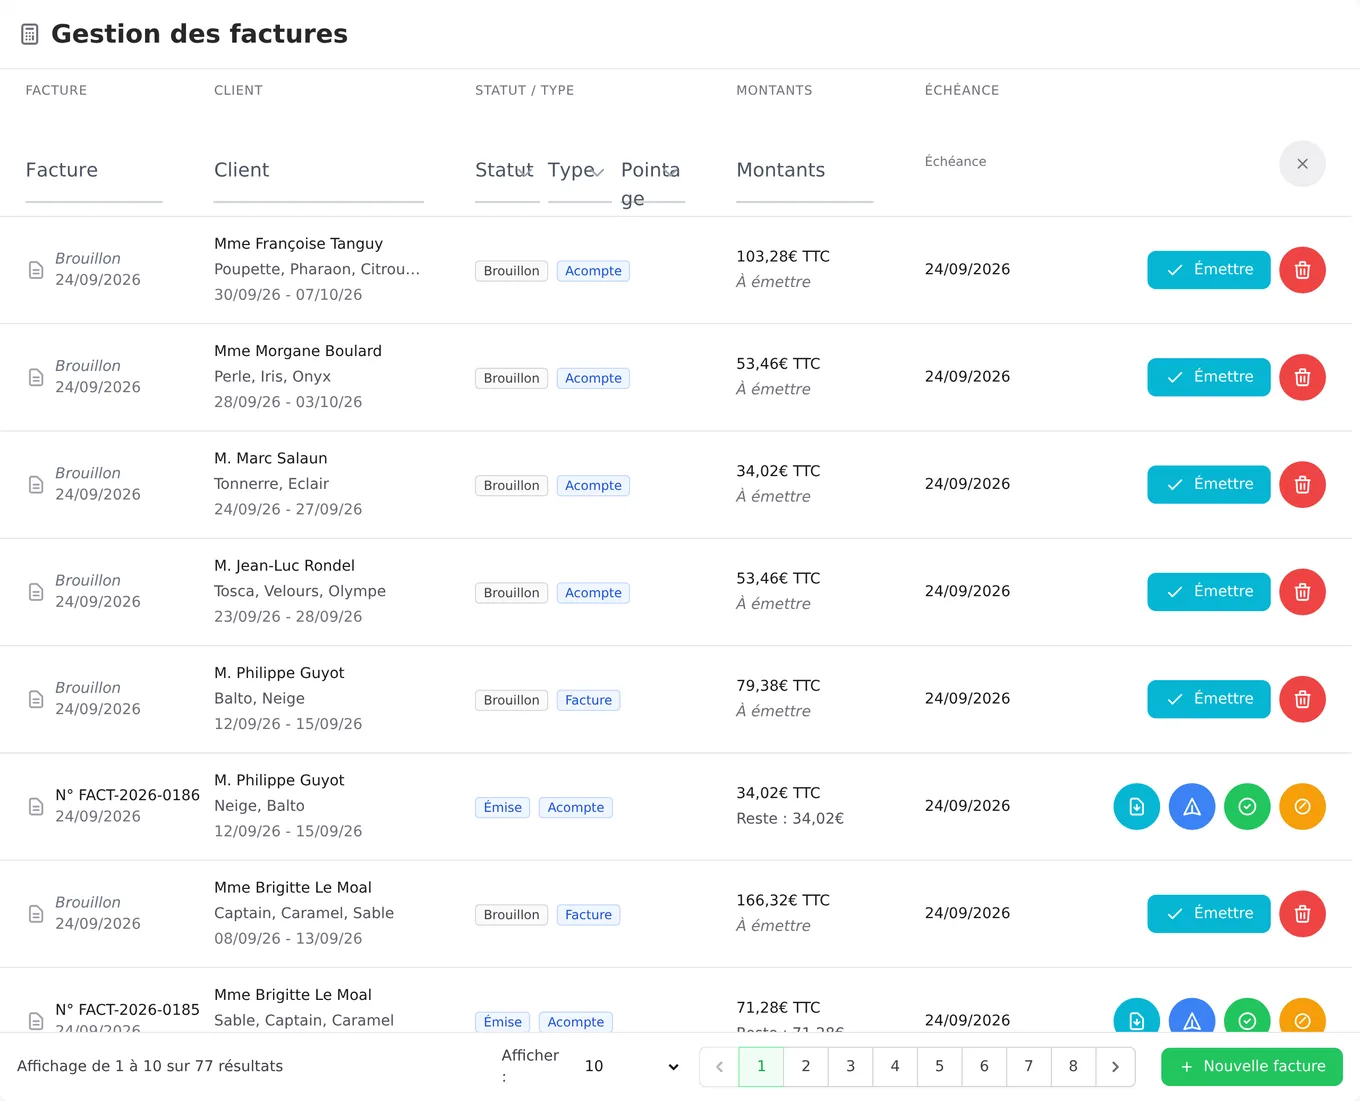
Task: Click document icon on Françoise Tanguy's row
Action: [36, 270]
